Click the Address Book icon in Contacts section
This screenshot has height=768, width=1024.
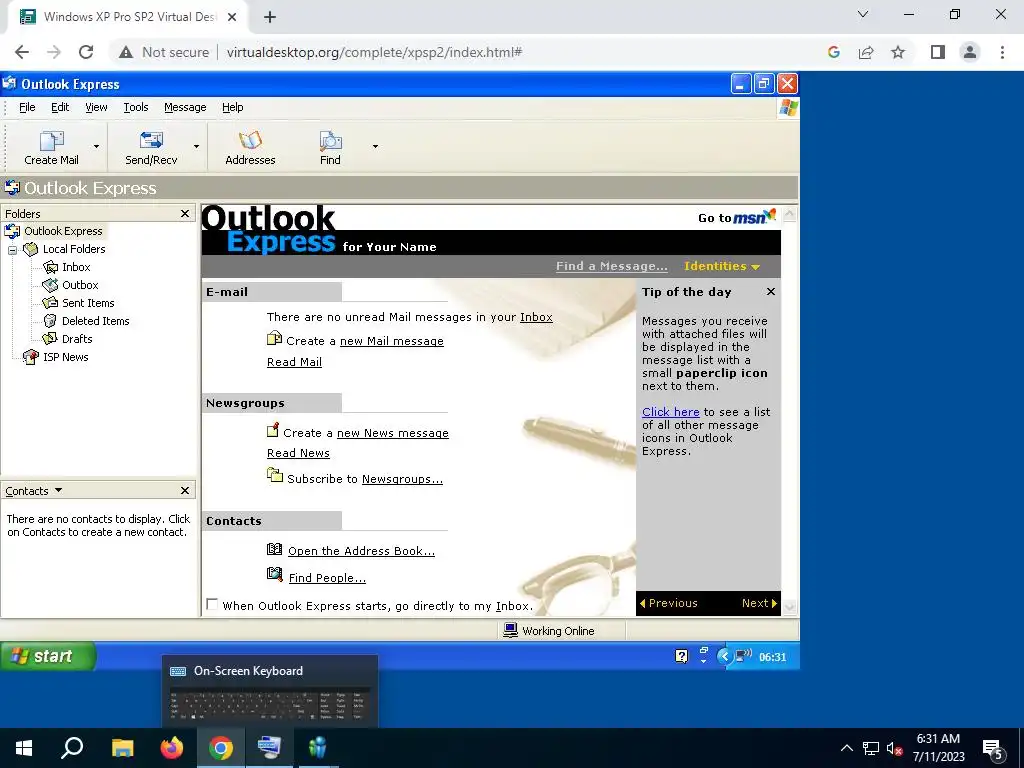point(274,549)
